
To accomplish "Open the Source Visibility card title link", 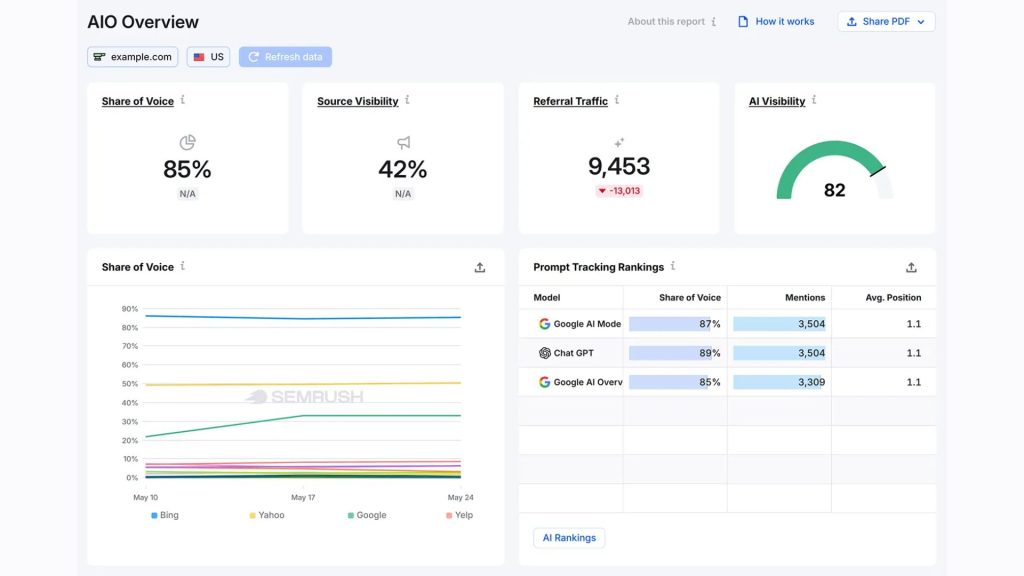I will pos(358,101).
